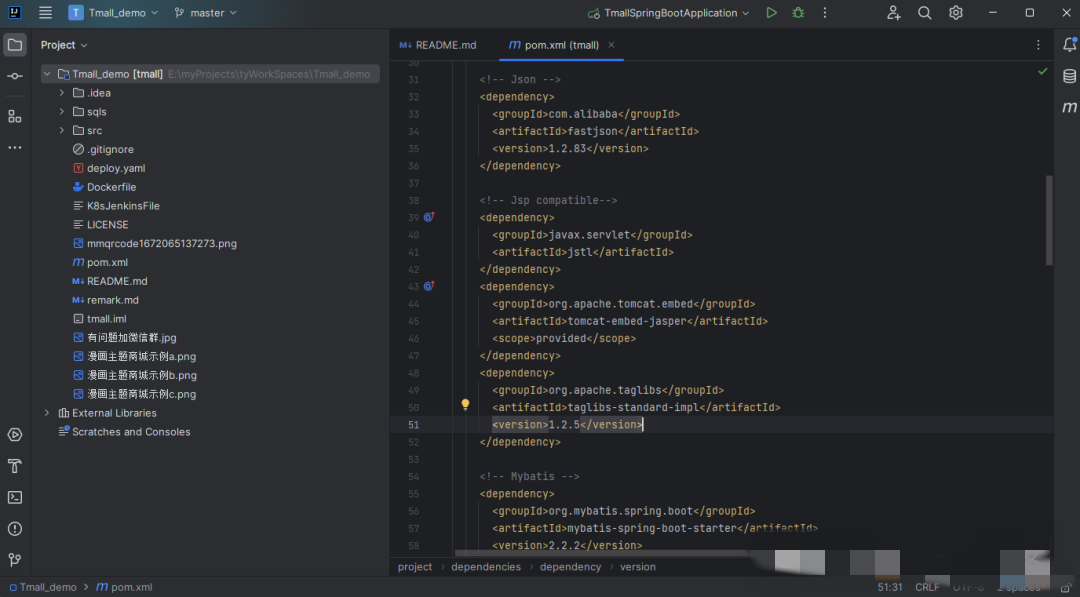Open the main hamburger menu
The width and height of the screenshot is (1080, 597).
point(45,12)
